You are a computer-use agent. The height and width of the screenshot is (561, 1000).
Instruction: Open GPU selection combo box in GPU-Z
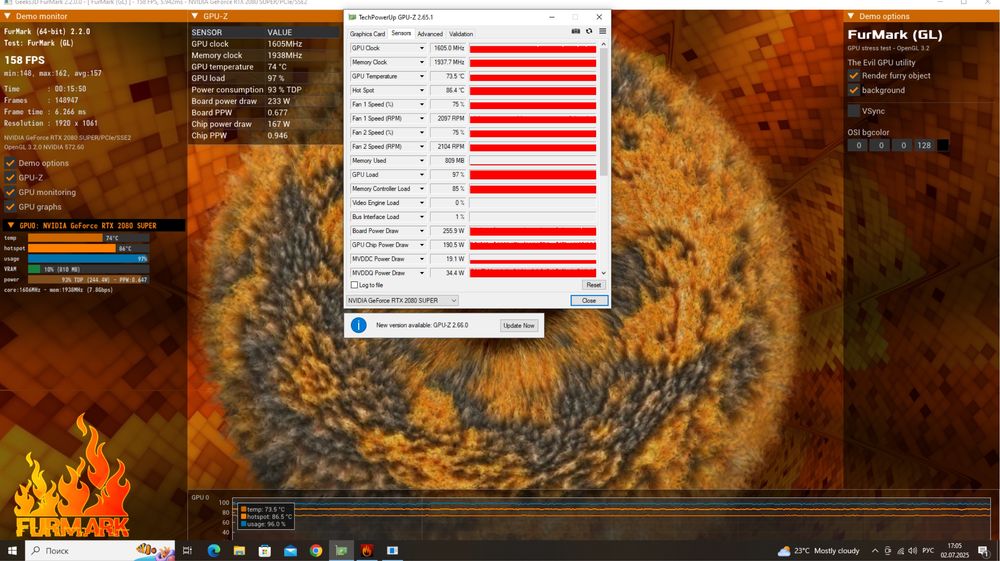pyautogui.click(x=402, y=300)
